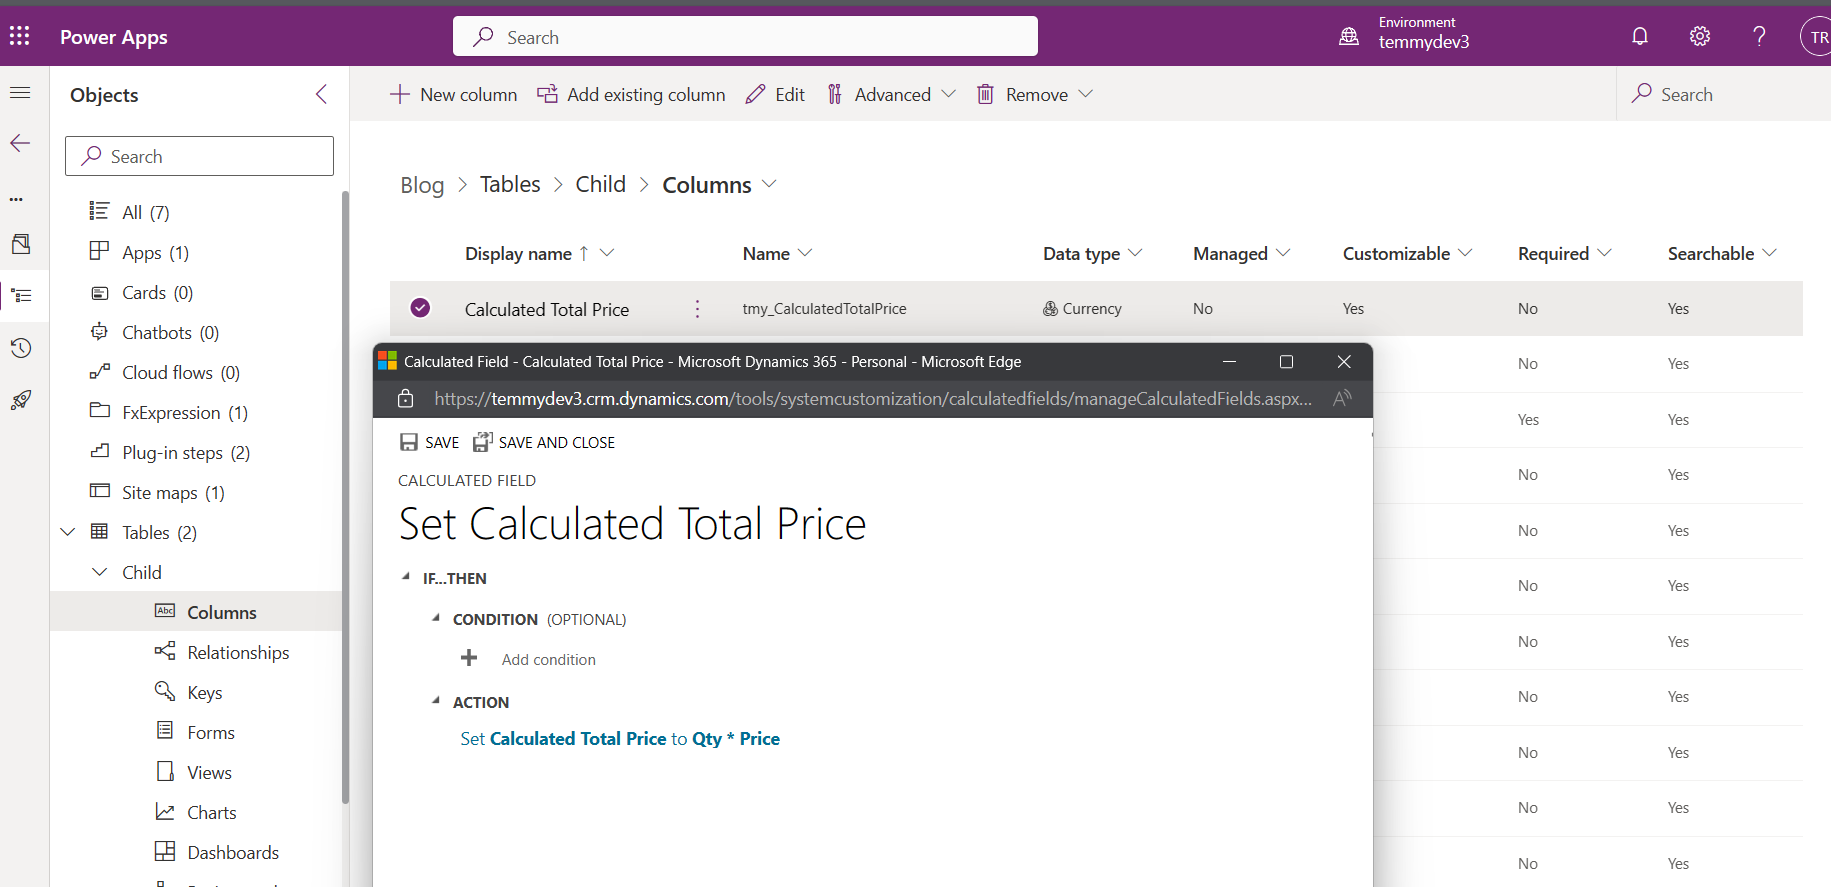The image size is (1831, 887).
Task: Open the TR account profile
Action: [1816, 37]
